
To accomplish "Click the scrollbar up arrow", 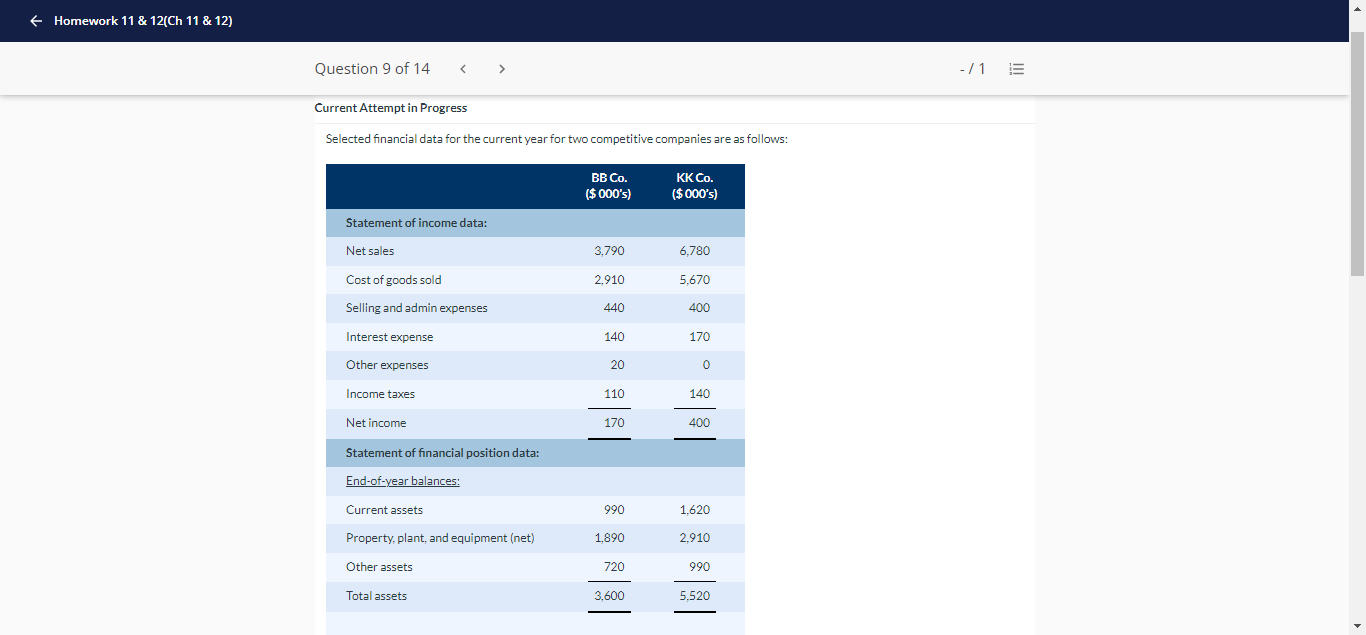I will [x=1357, y=7].
